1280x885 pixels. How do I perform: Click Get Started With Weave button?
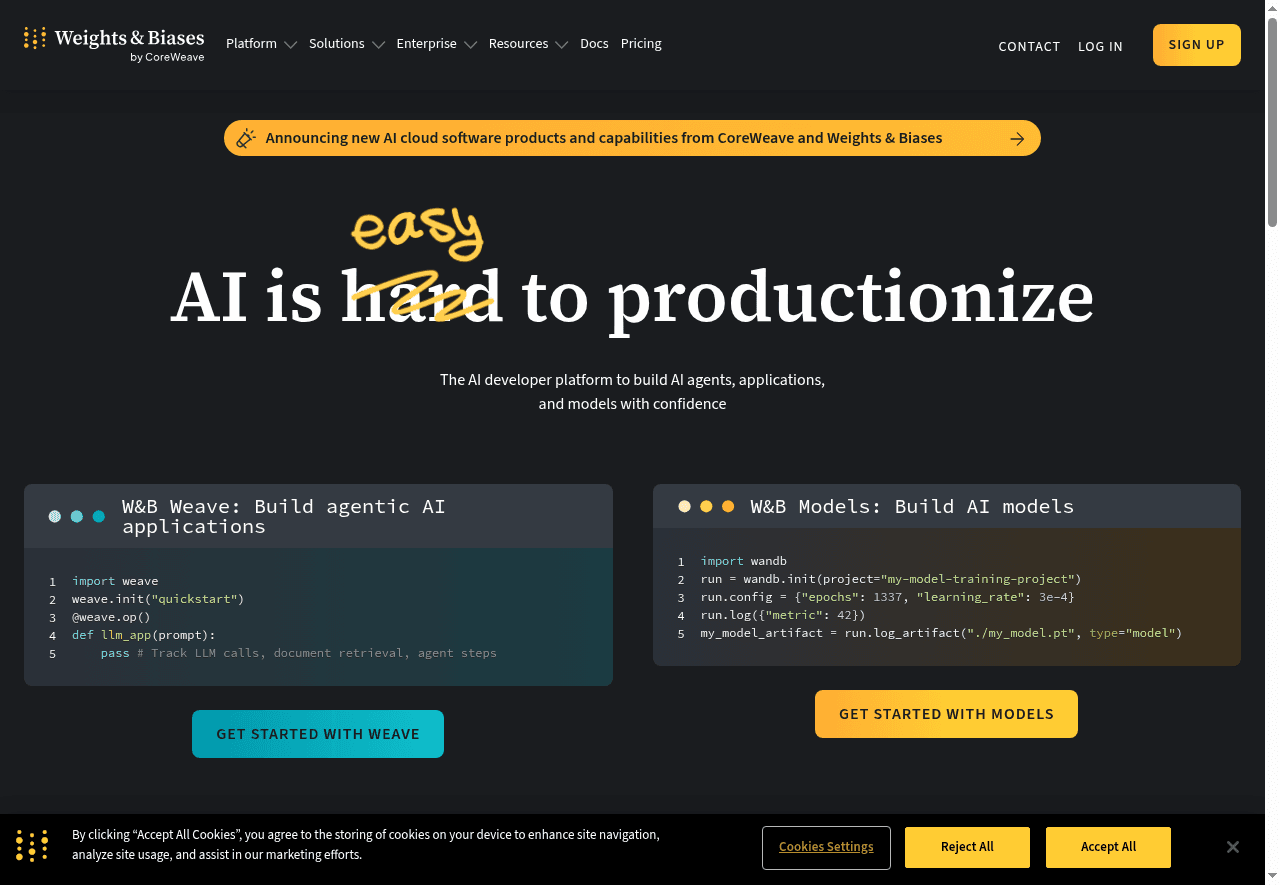pos(318,734)
